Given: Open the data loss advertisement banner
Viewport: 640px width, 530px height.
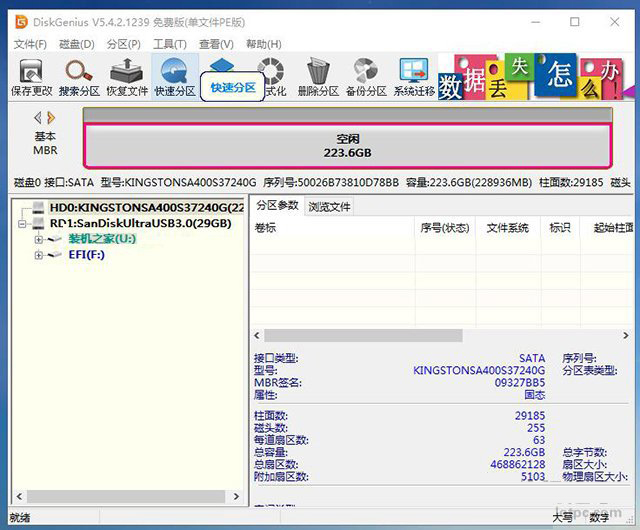Looking at the screenshot, I should tap(536, 77).
